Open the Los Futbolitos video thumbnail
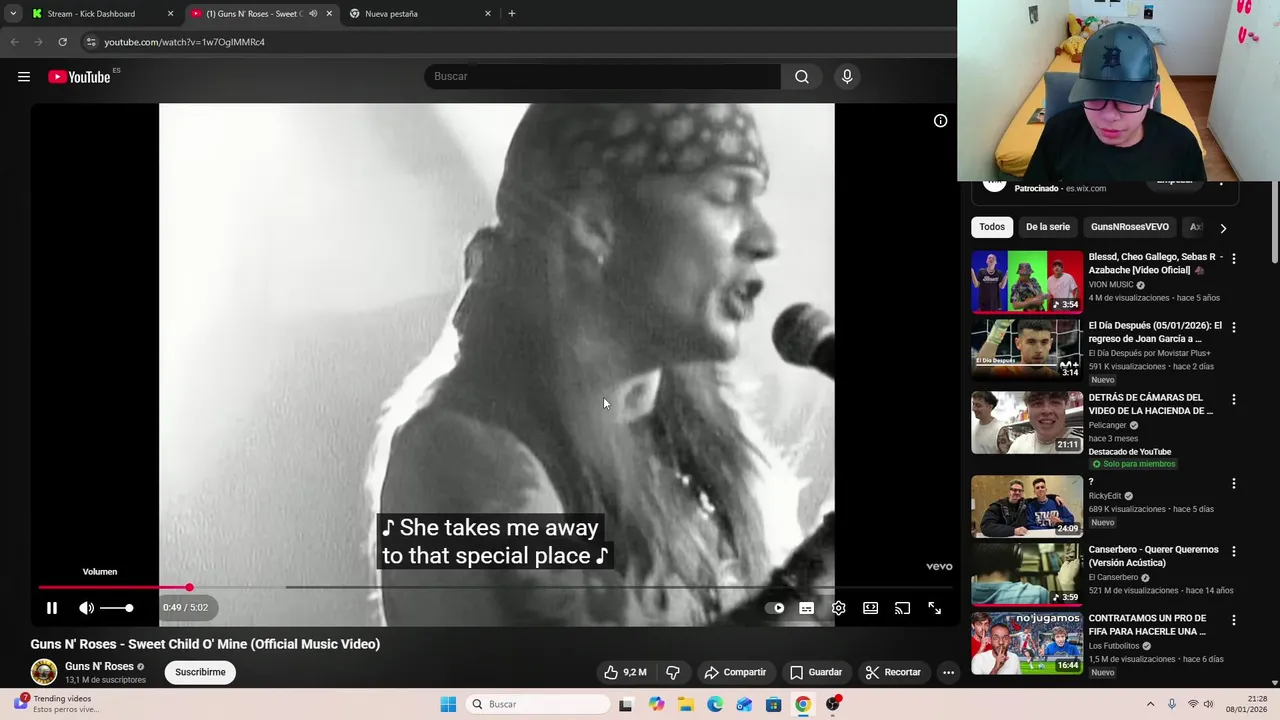The image size is (1280, 720). click(x=1027, y=643)
